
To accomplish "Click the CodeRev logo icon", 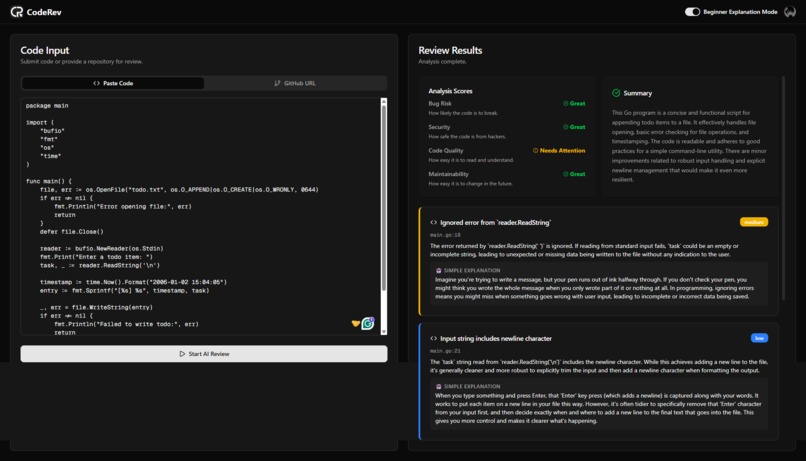I will (17, 12).
